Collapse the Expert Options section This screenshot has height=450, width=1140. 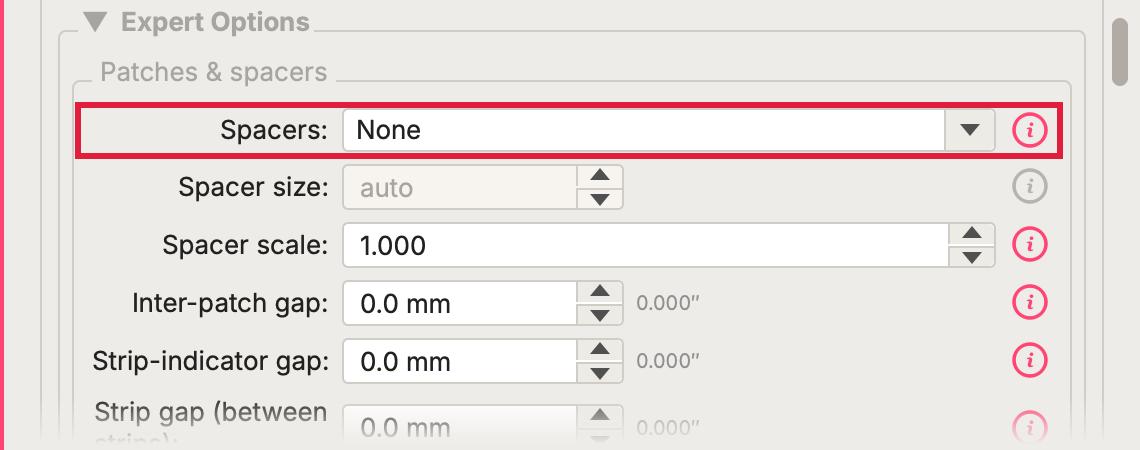tap(95, 22)
